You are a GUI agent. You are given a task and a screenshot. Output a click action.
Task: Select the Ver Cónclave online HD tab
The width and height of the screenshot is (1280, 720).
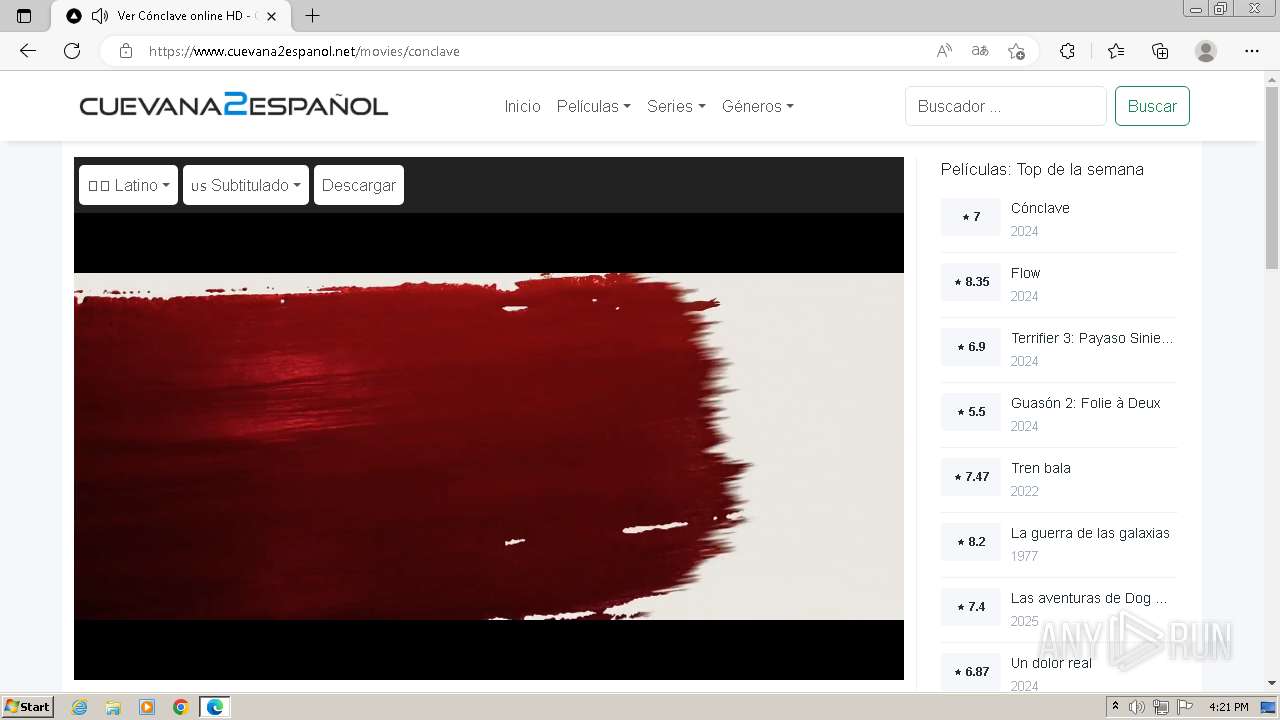(172, 16)
